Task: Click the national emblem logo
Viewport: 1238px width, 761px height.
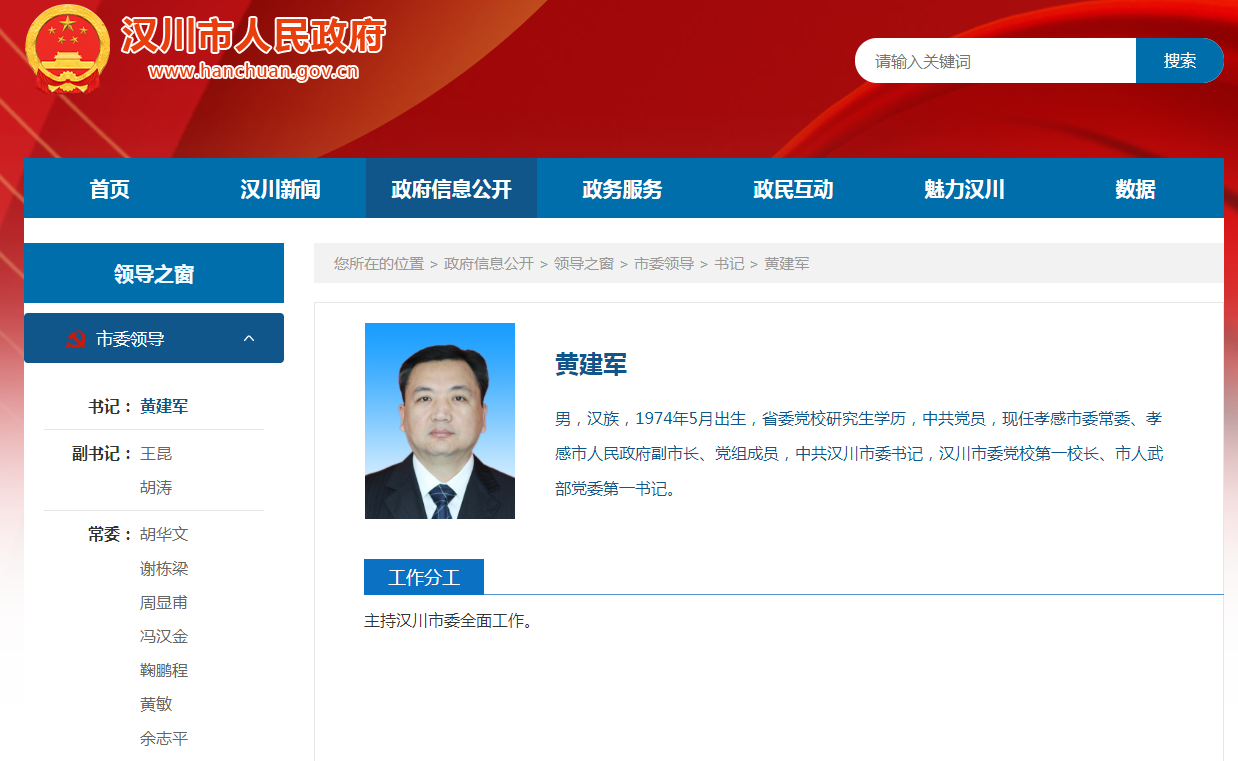Action: tap(68, 50)
